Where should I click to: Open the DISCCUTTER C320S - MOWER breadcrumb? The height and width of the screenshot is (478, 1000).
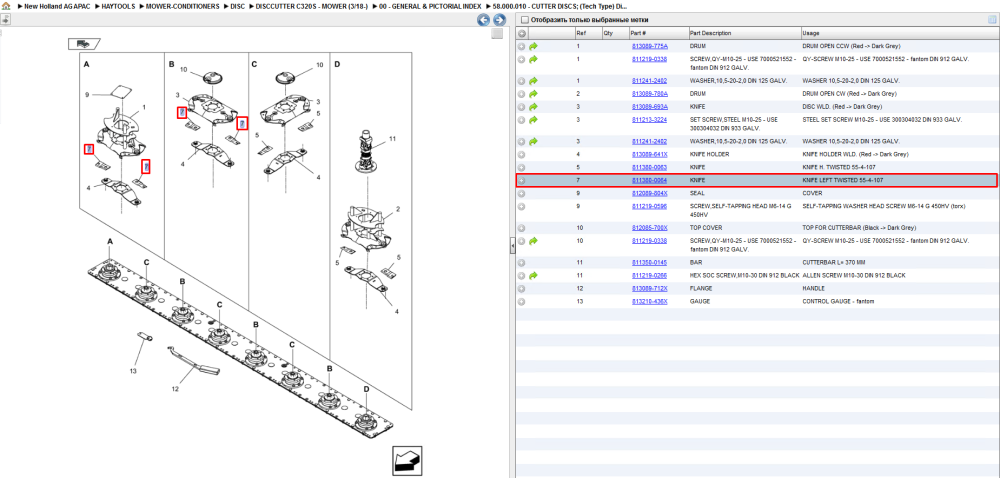(x=312, y=5)
